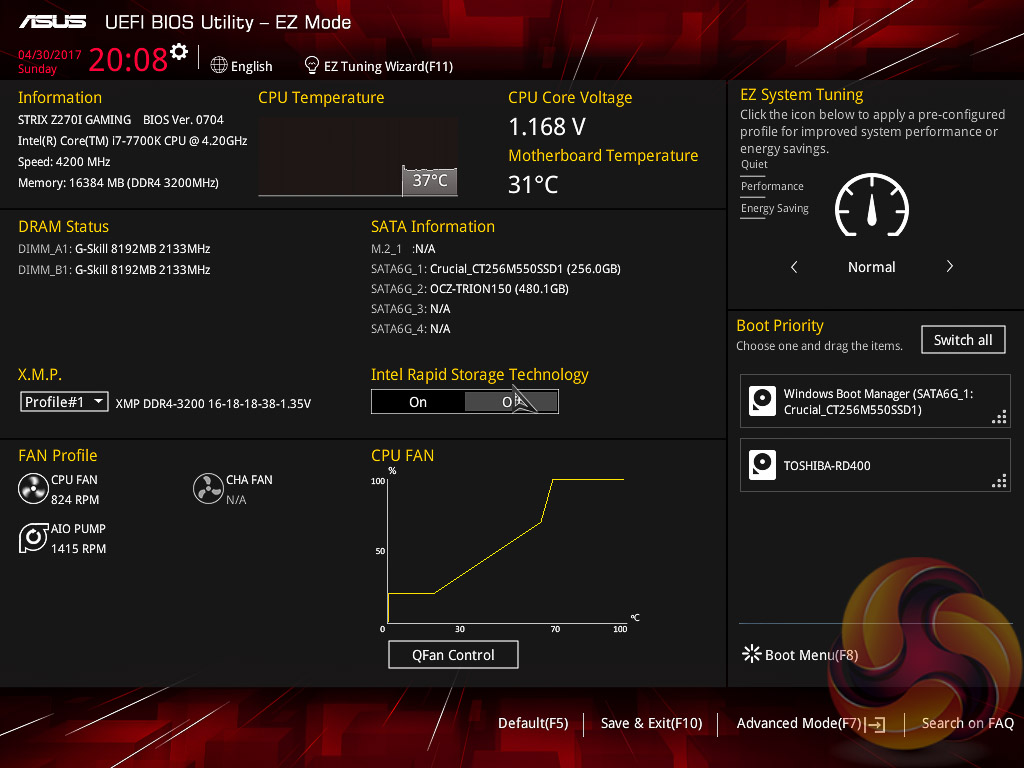Change language from English
This screenshot has height=768, width=1024.
[x=251, y=66]
